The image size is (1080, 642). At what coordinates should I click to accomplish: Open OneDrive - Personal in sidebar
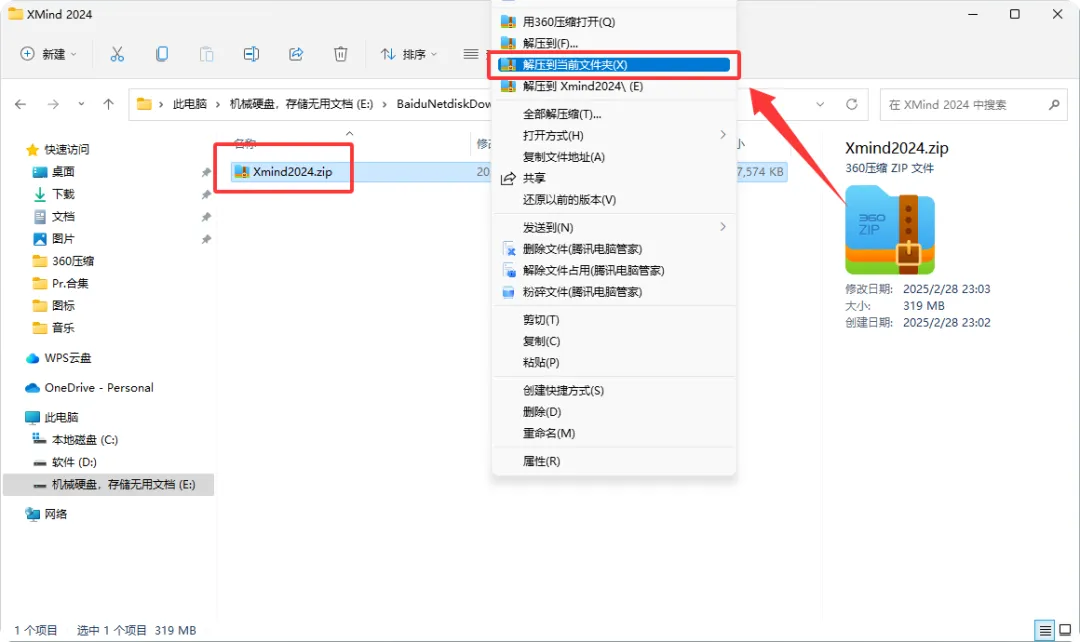pyautogui.click(x=89, y=387)
